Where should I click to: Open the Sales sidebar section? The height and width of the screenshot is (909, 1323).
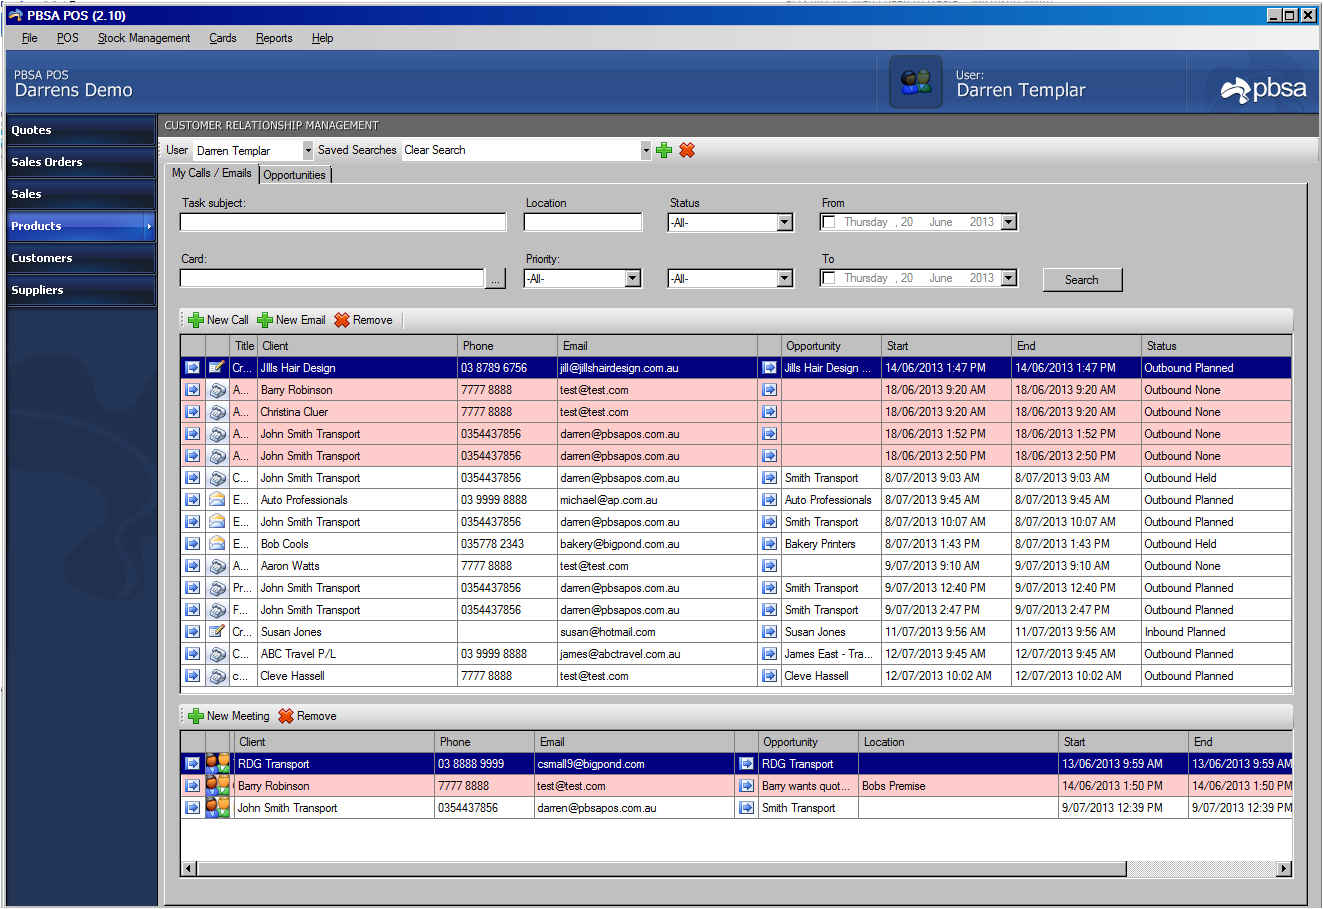click(81, 194)
